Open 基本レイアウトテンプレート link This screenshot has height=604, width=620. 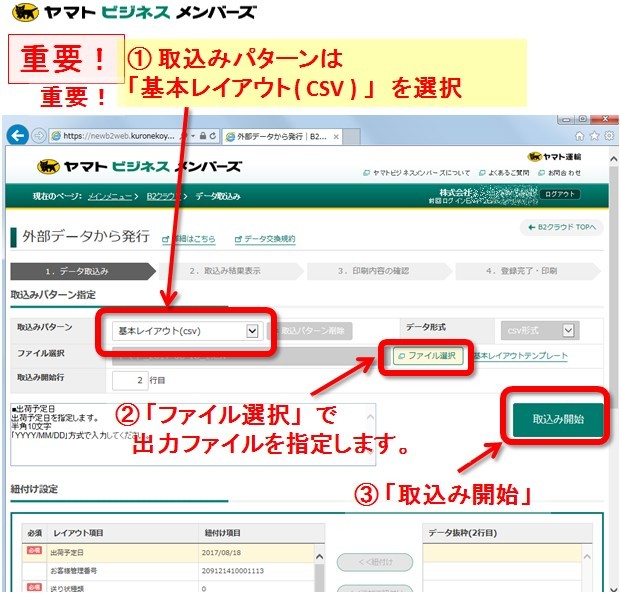point(521,356)
